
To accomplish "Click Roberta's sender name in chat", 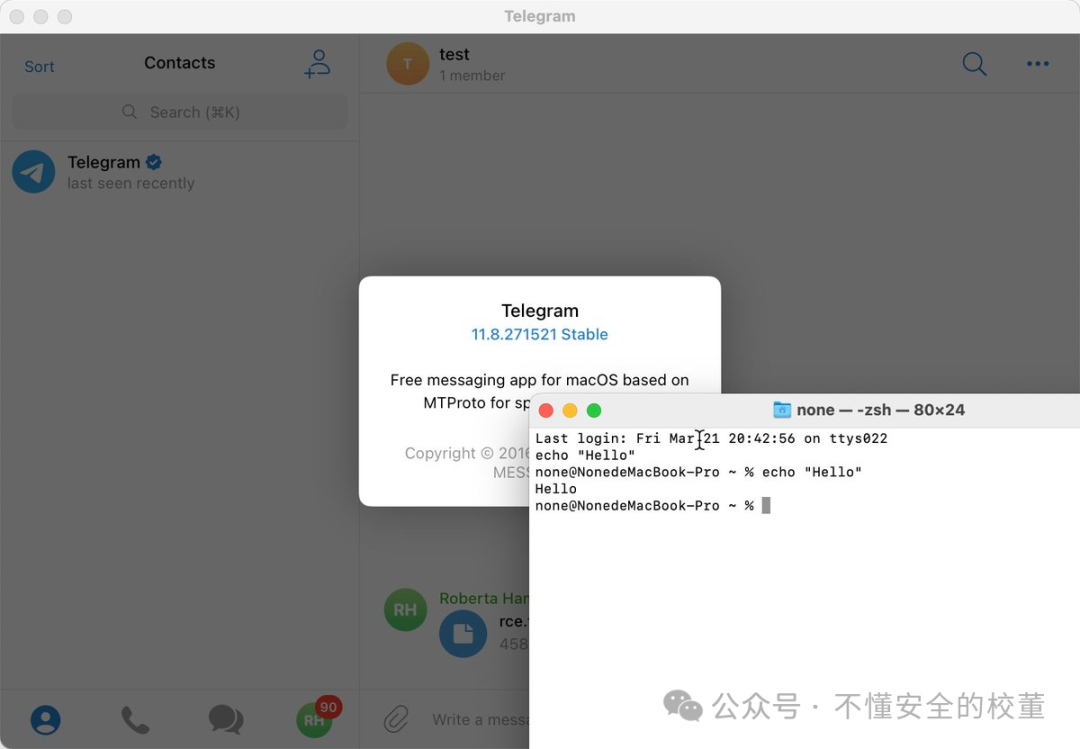I will 484,598.
